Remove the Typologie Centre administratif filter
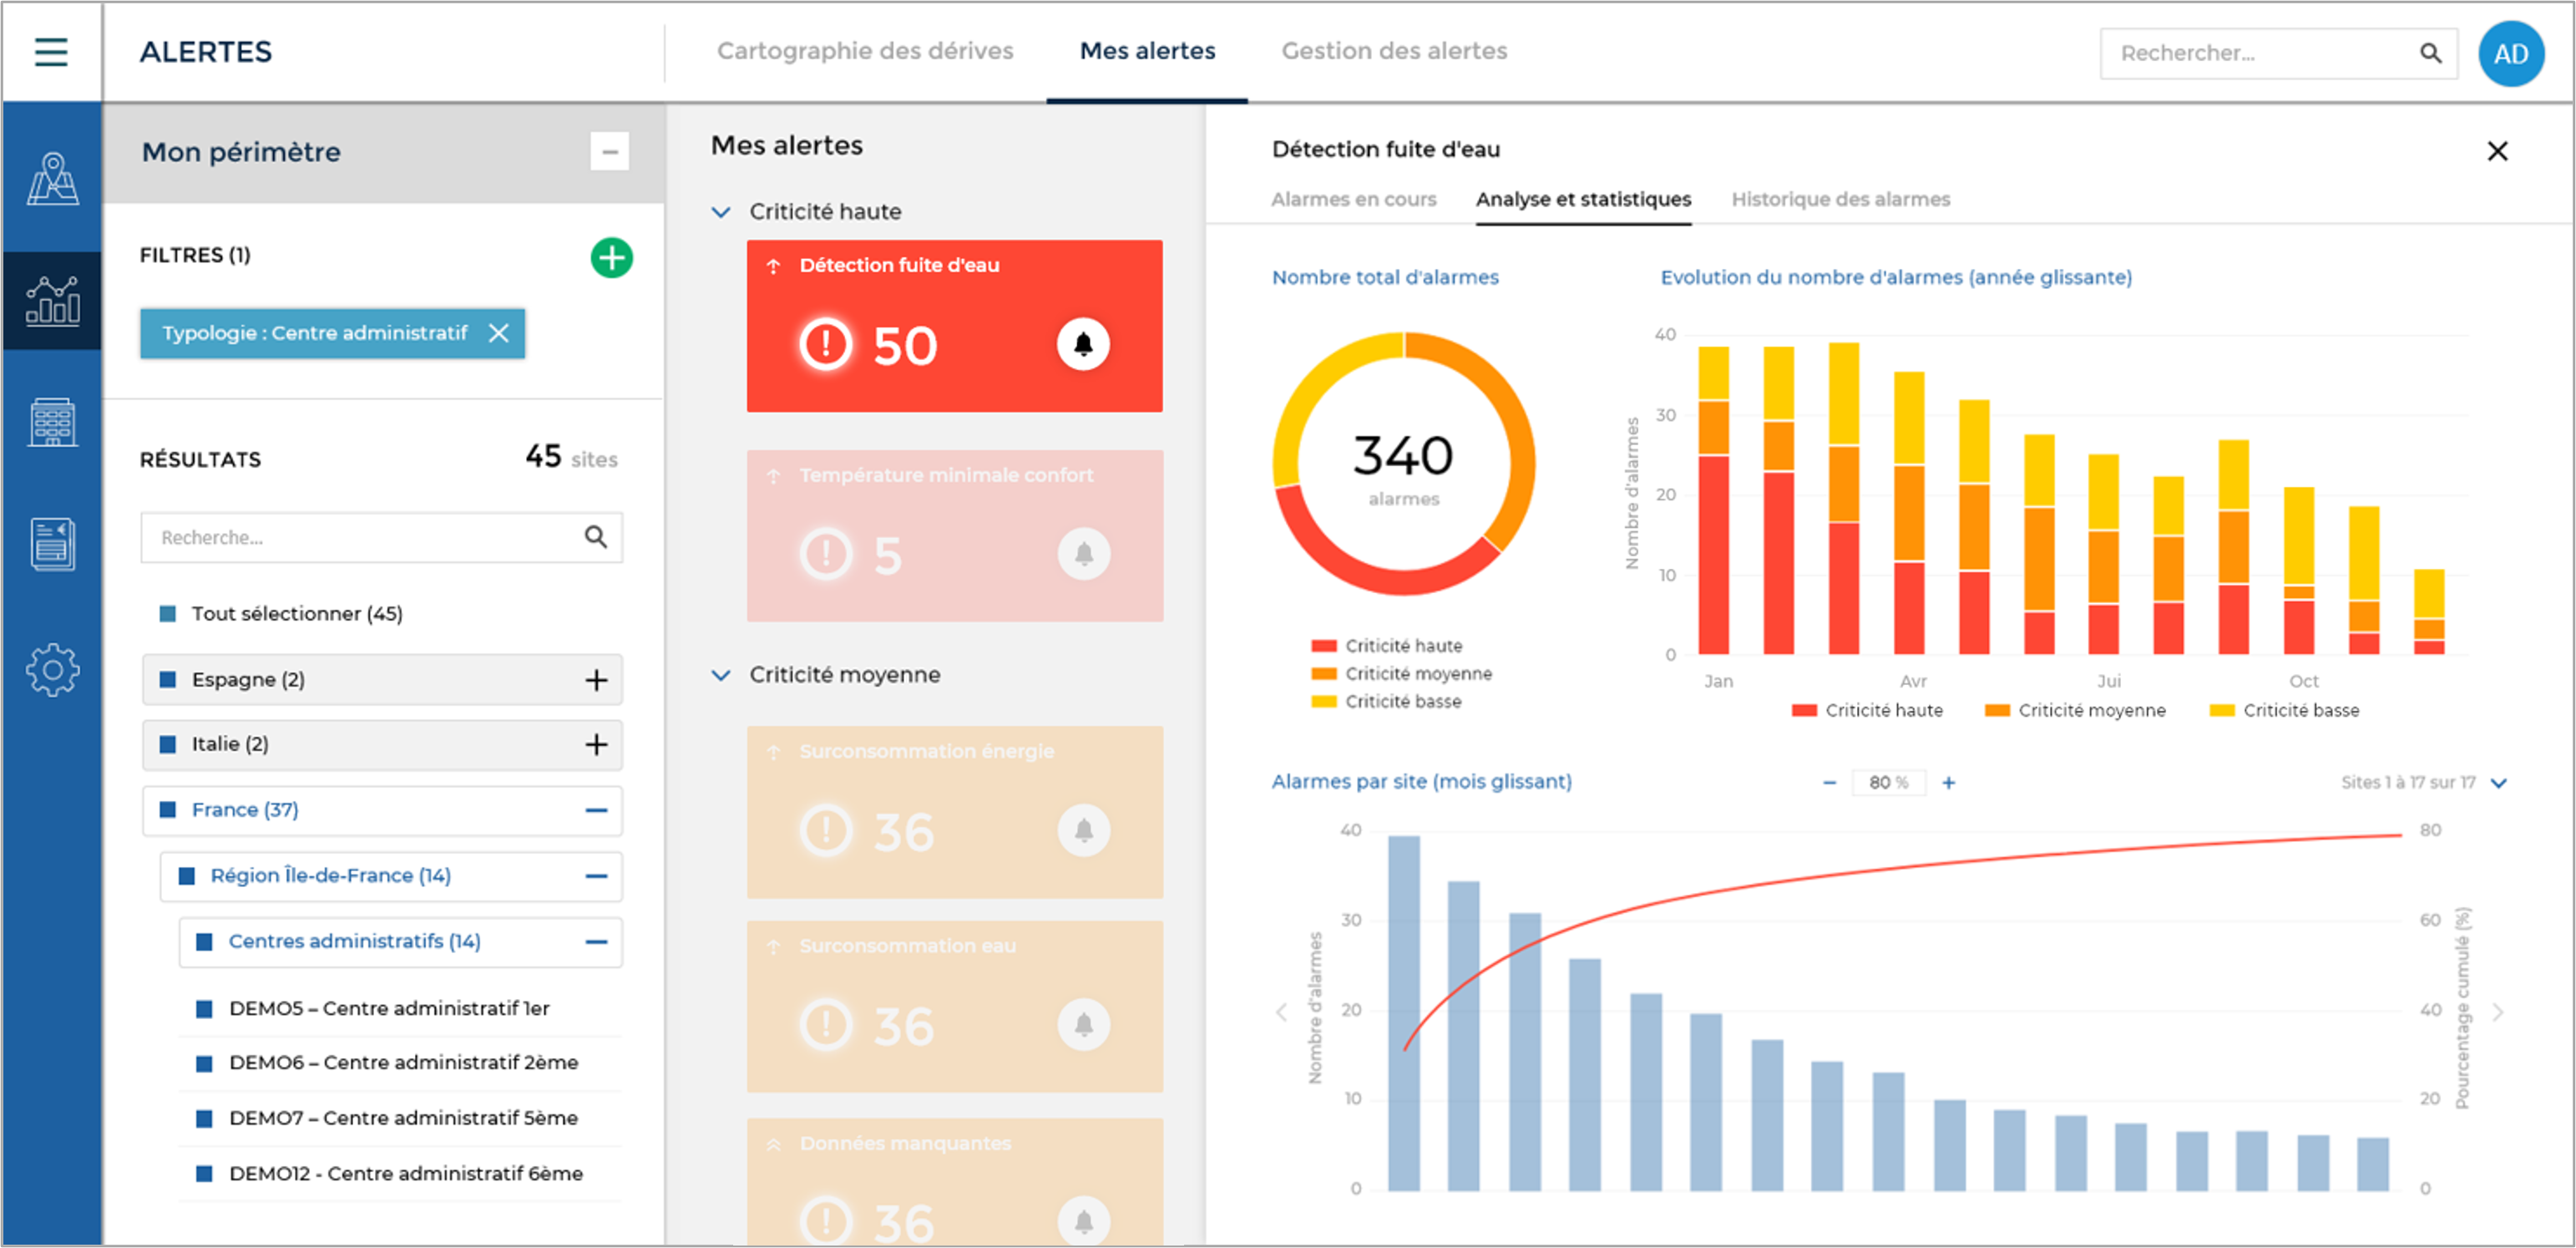Image resolution: width=2576 pixels, height=1248 pixels. [498, 333]
